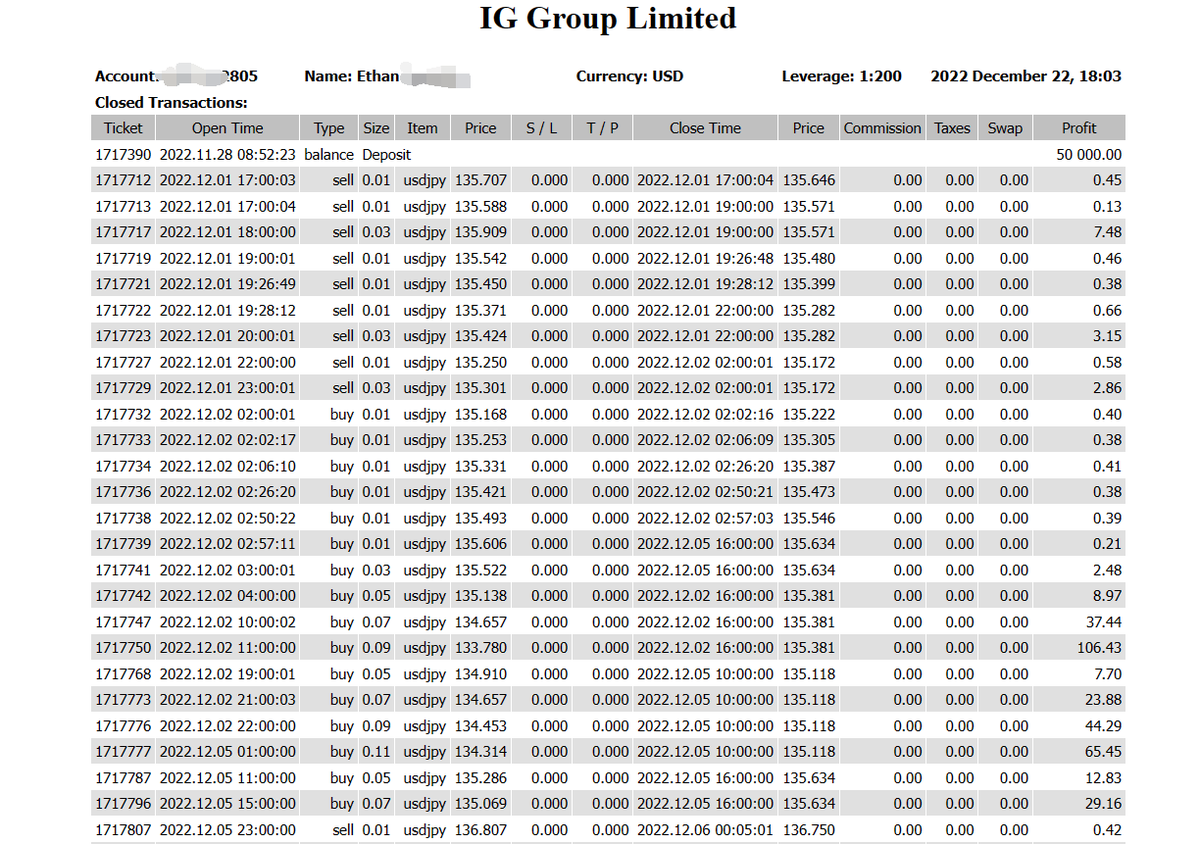Click profit value 106.43
Image resolution: width=1200 pixels, height=844 pixels.
[x=1100, y=648]
